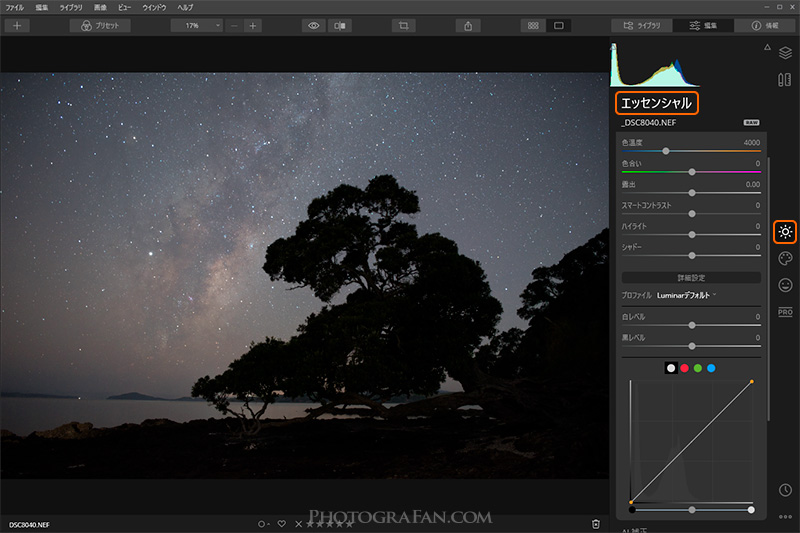
Task: Open the color label circle dropdown
Action: (264, 524)
